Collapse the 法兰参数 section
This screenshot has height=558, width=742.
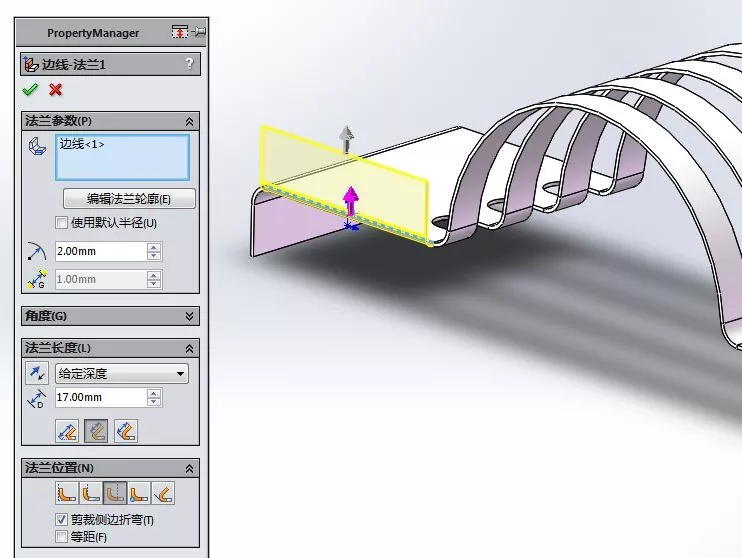(189, 122)
